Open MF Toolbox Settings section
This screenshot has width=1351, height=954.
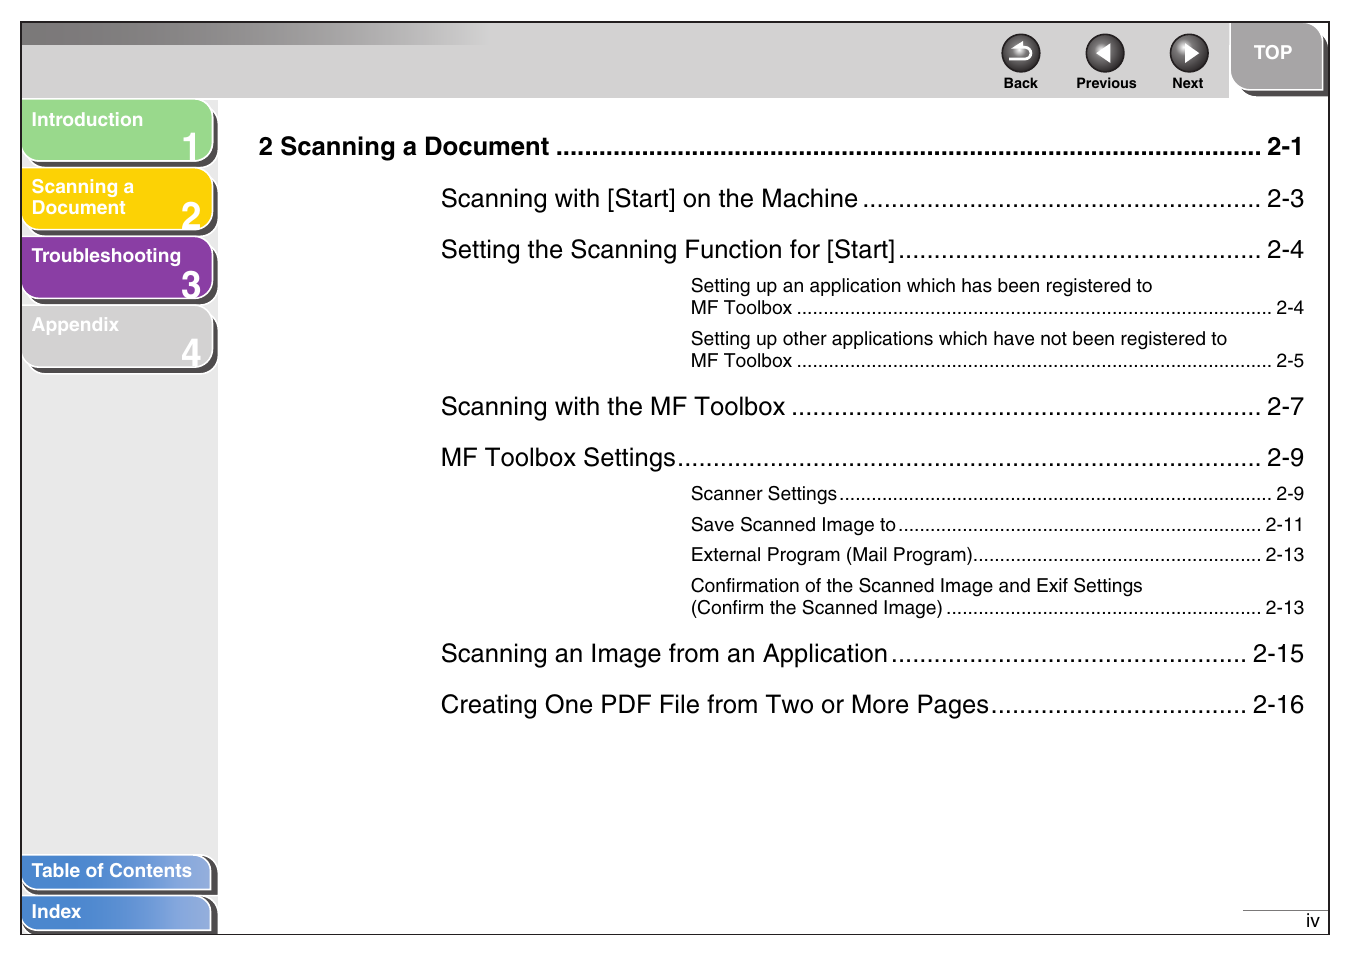[872, 458]
